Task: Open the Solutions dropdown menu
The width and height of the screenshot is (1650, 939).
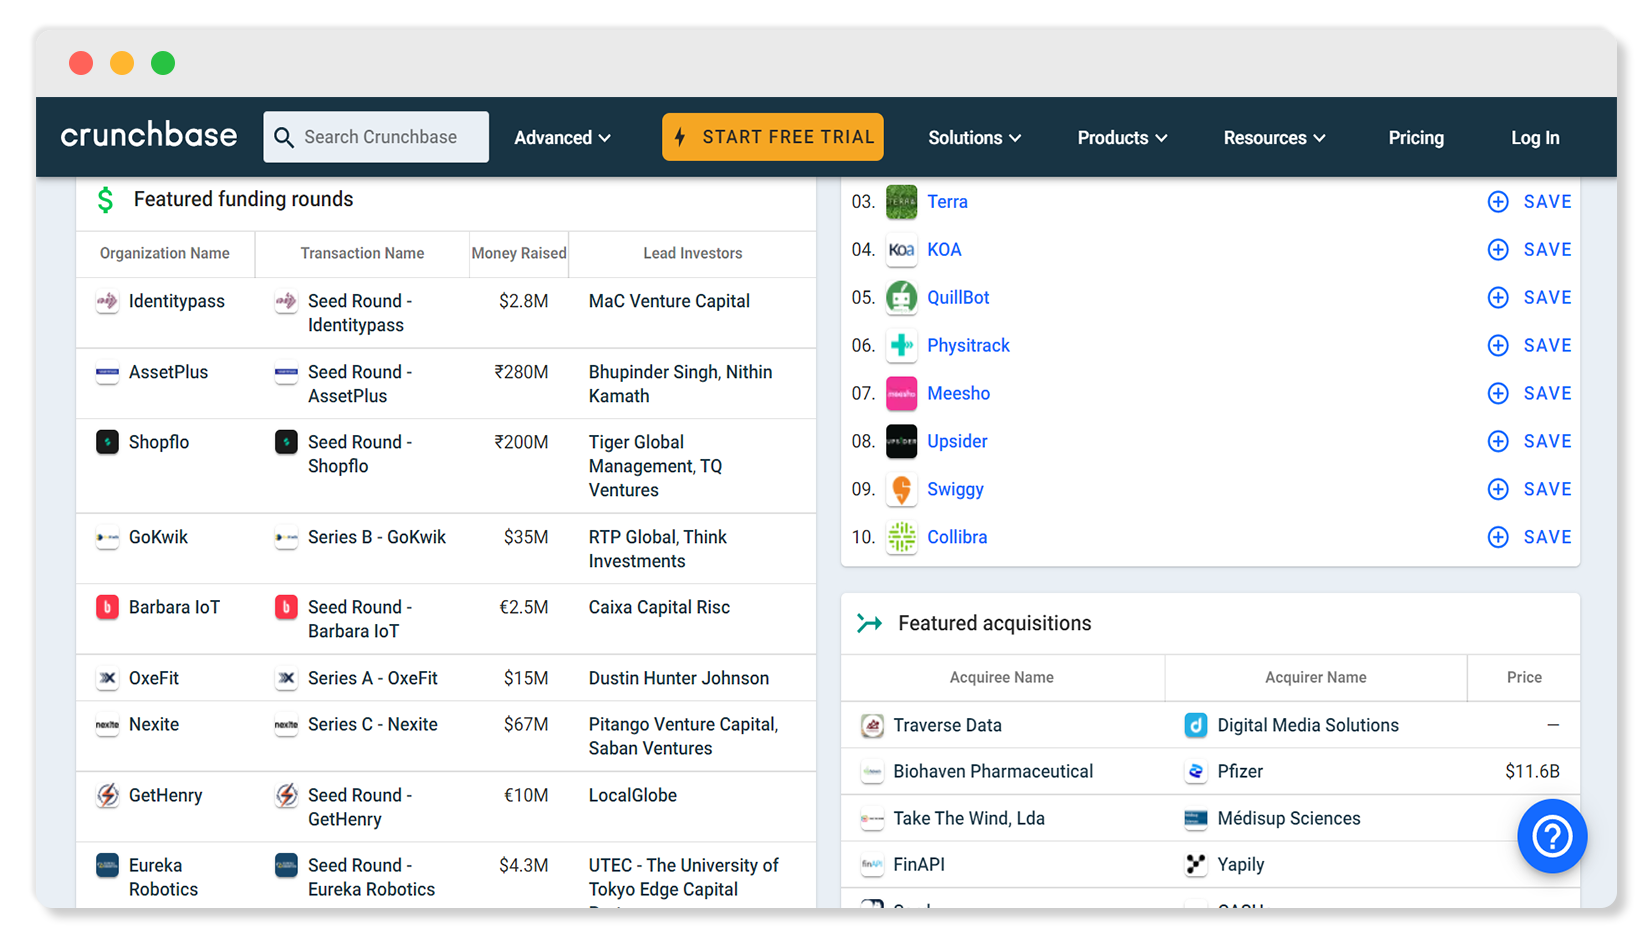Action: (974, 138)
